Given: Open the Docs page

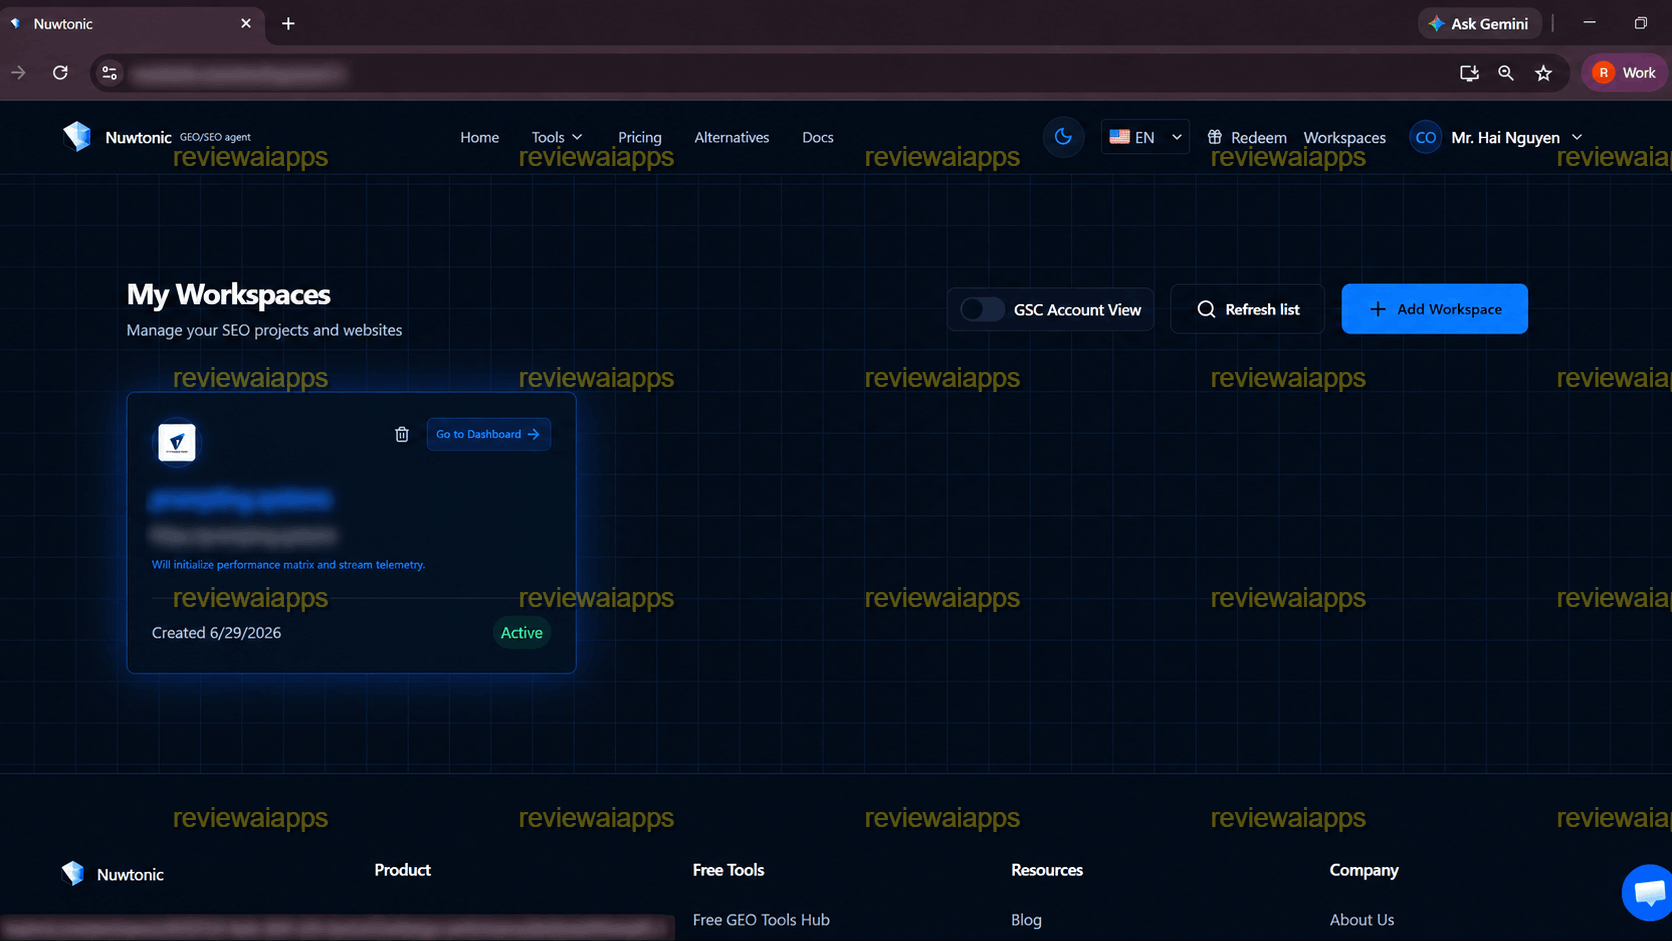Looking at the screenshot, I should click(818, 137).
